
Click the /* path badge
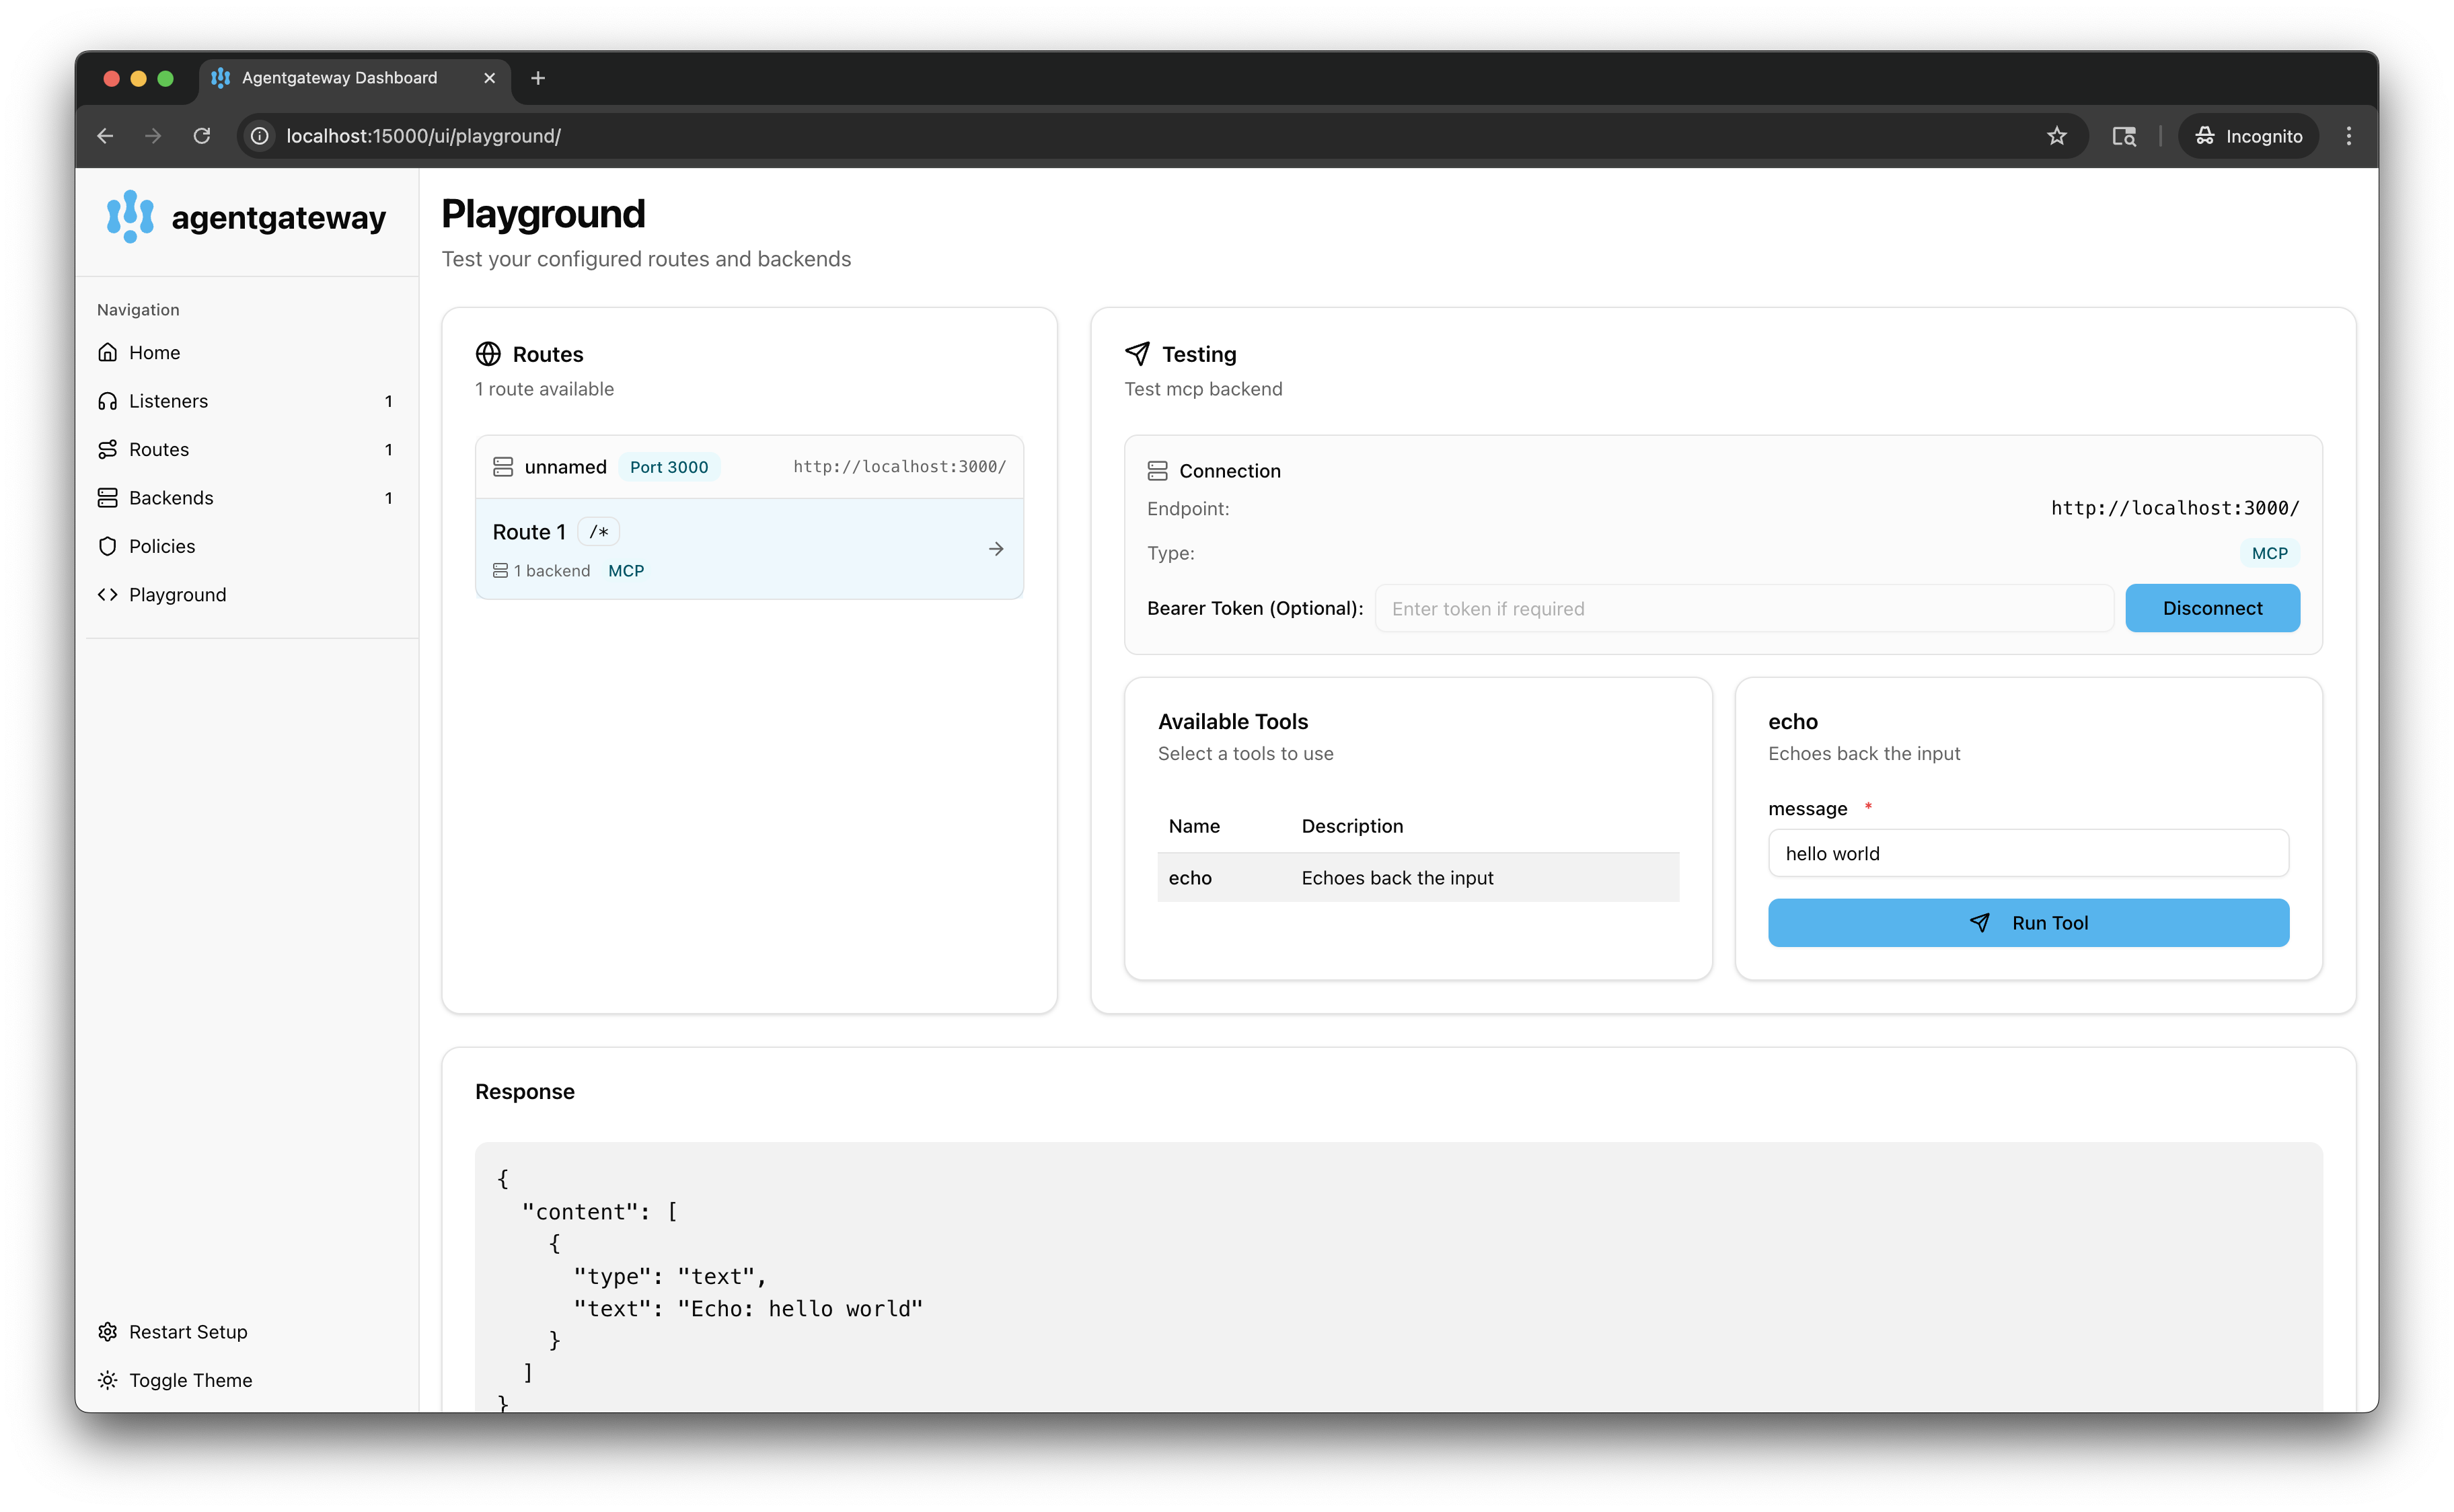(599, 532)
